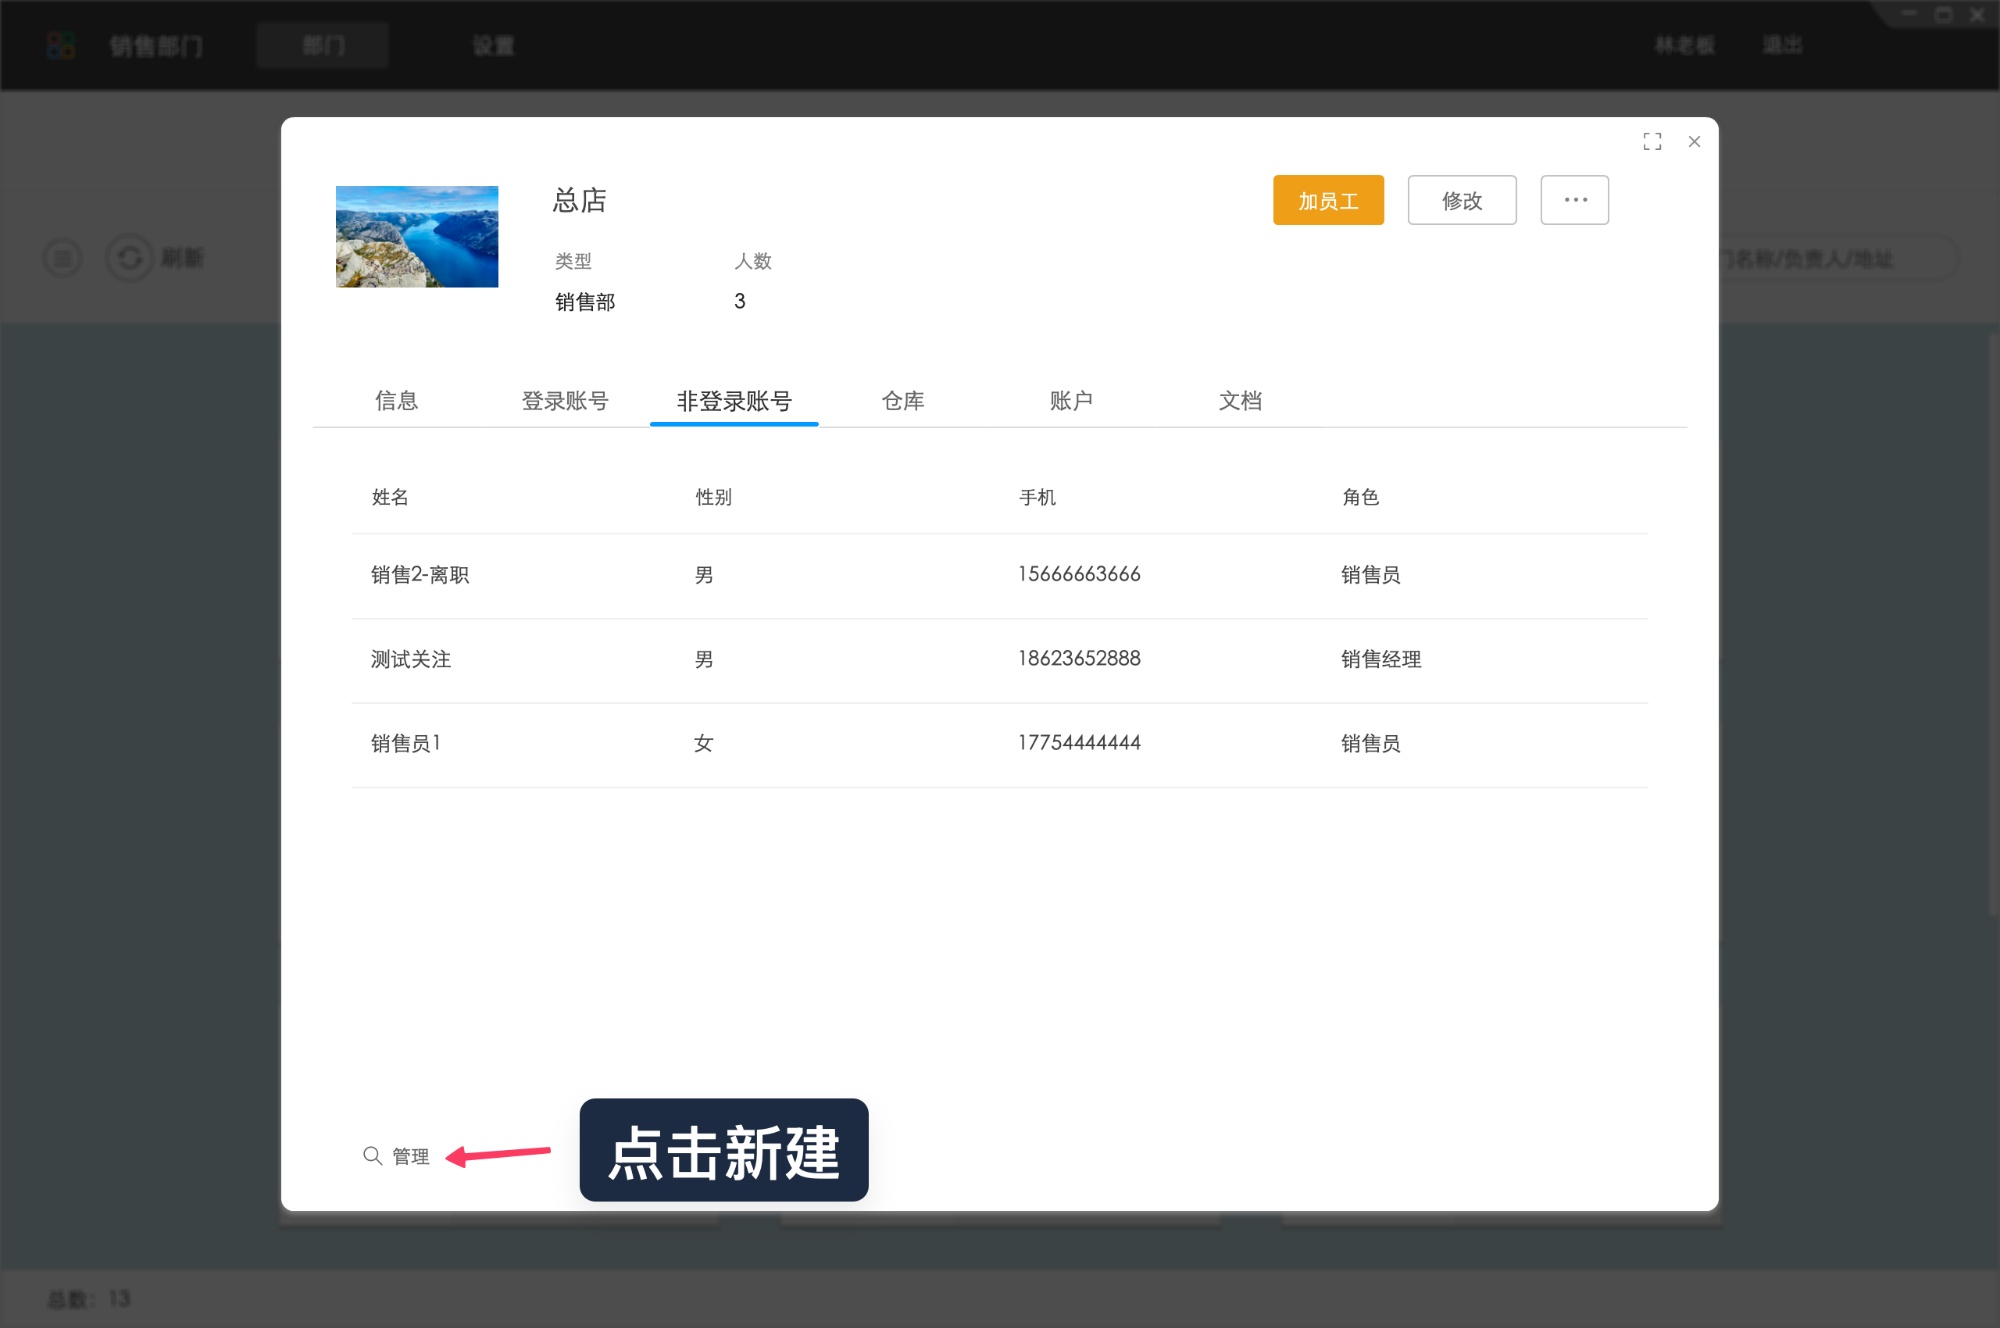View the 文档 tab
This screenshot has height=1328, width=2000.
(x=1241, y=400)
